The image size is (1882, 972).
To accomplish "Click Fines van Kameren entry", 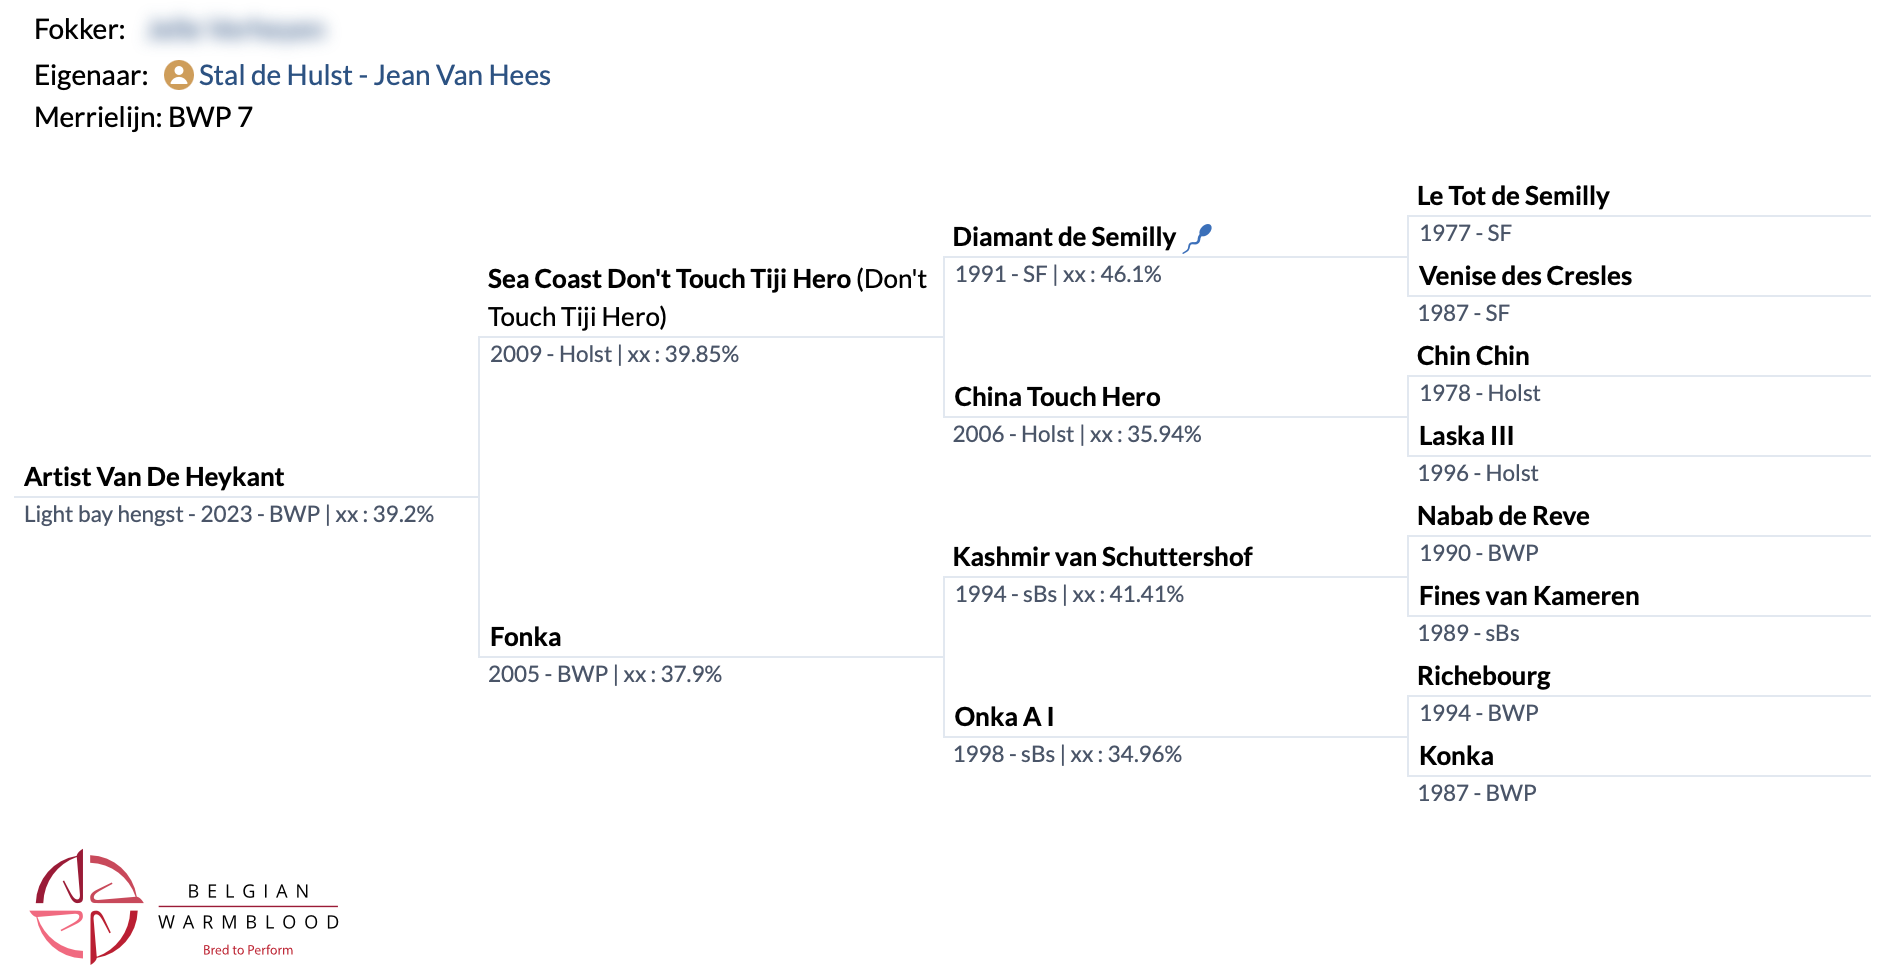I will point(1529,596).
